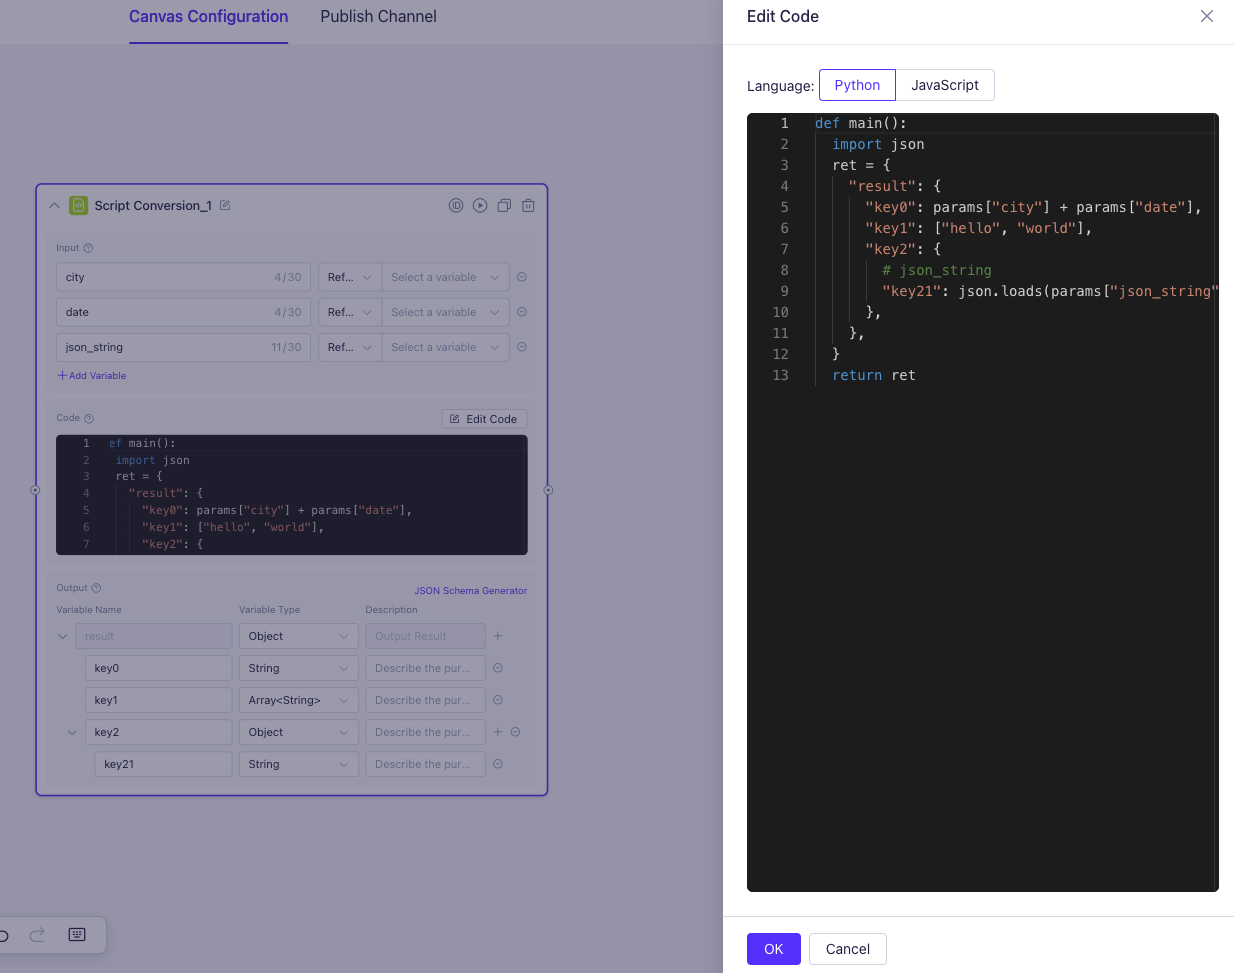
Task: Remove the city input variable
Action: point(522,277)
